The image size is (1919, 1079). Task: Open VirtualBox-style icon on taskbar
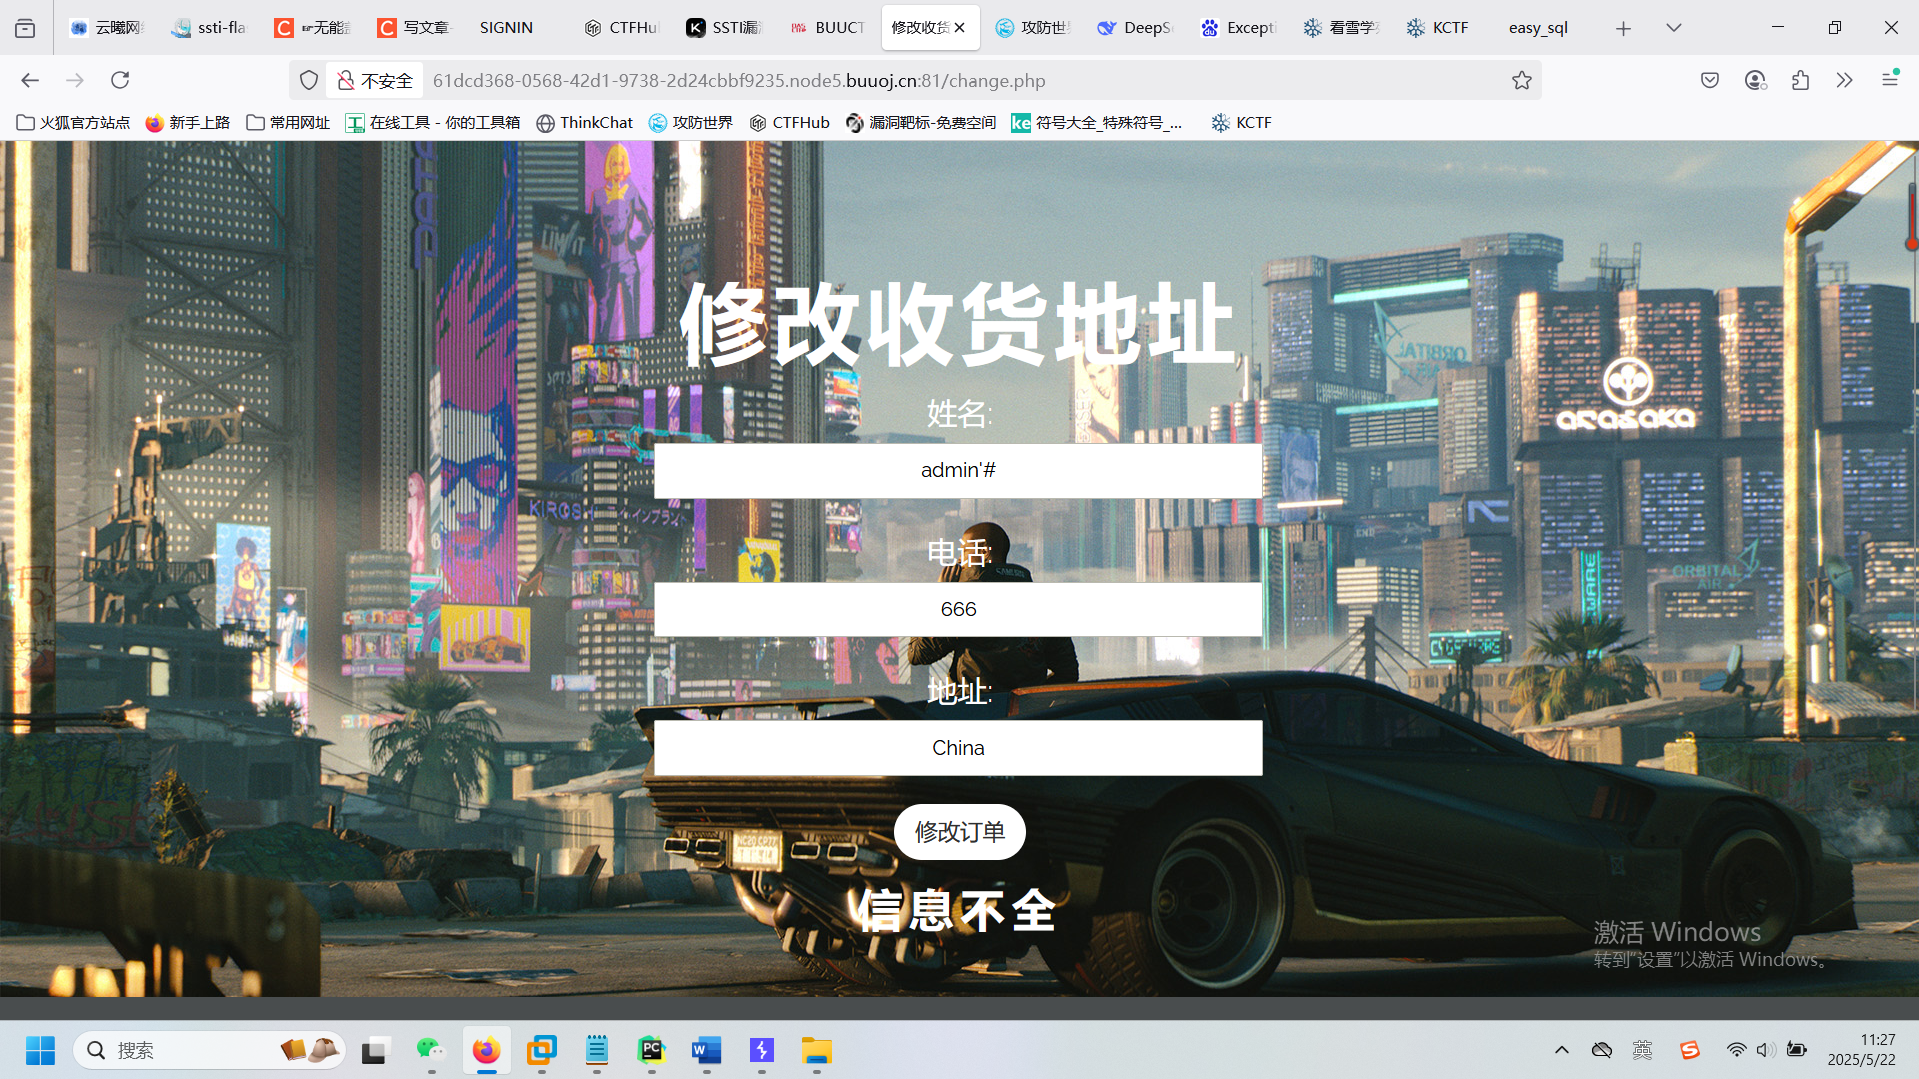pyautogui.click(x=541, y=1050)
